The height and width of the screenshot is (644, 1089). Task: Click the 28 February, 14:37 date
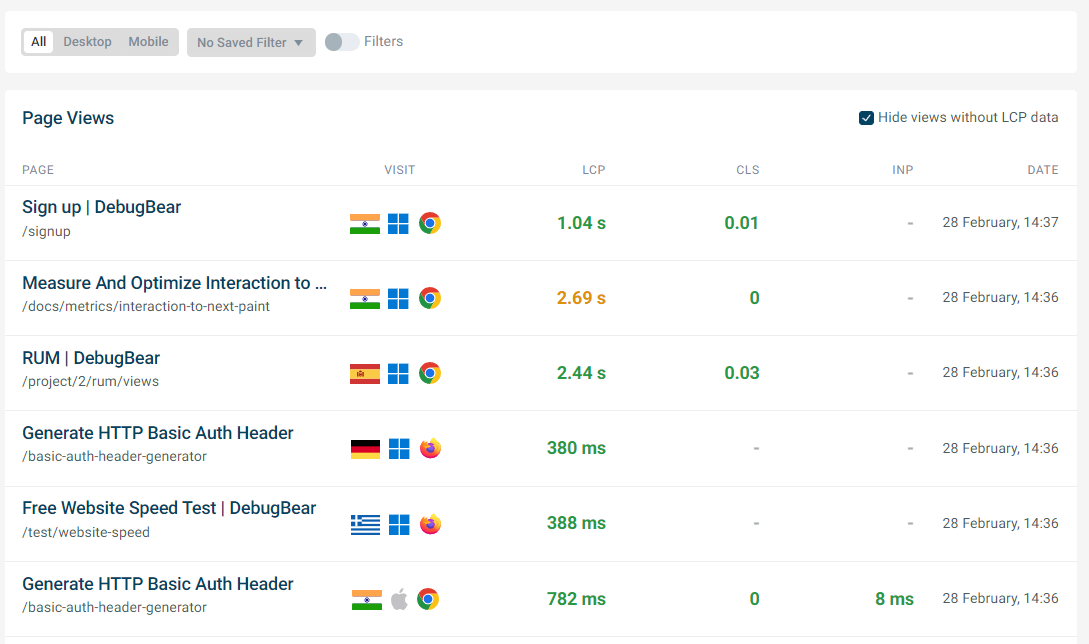(1000, 222)
